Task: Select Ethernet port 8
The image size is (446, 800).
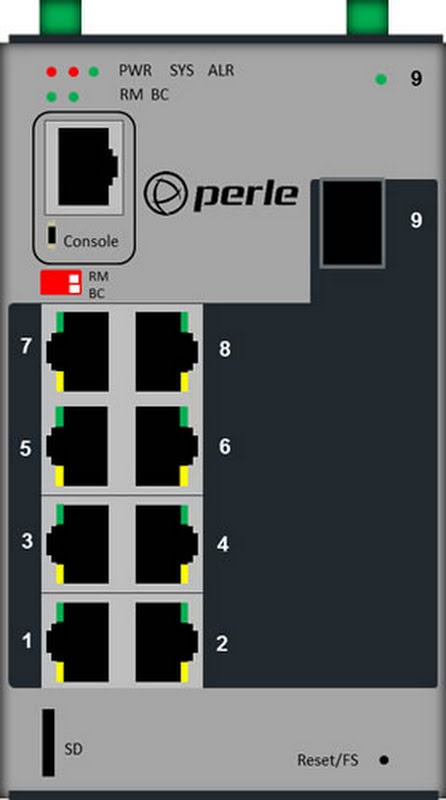Action: pyautogui.click(x=167, y=352)
